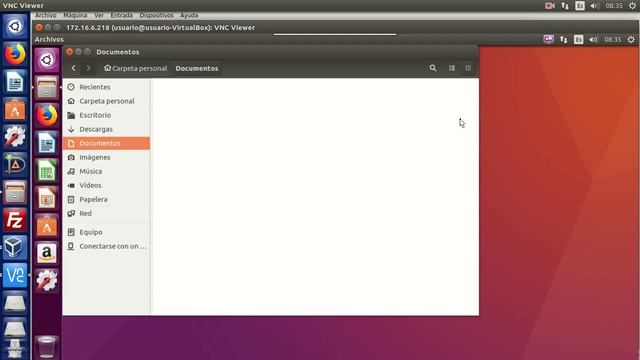640x360 pixels.
Task: Open Ubuntu Software in outer launcher
Action: click(15, 109)
